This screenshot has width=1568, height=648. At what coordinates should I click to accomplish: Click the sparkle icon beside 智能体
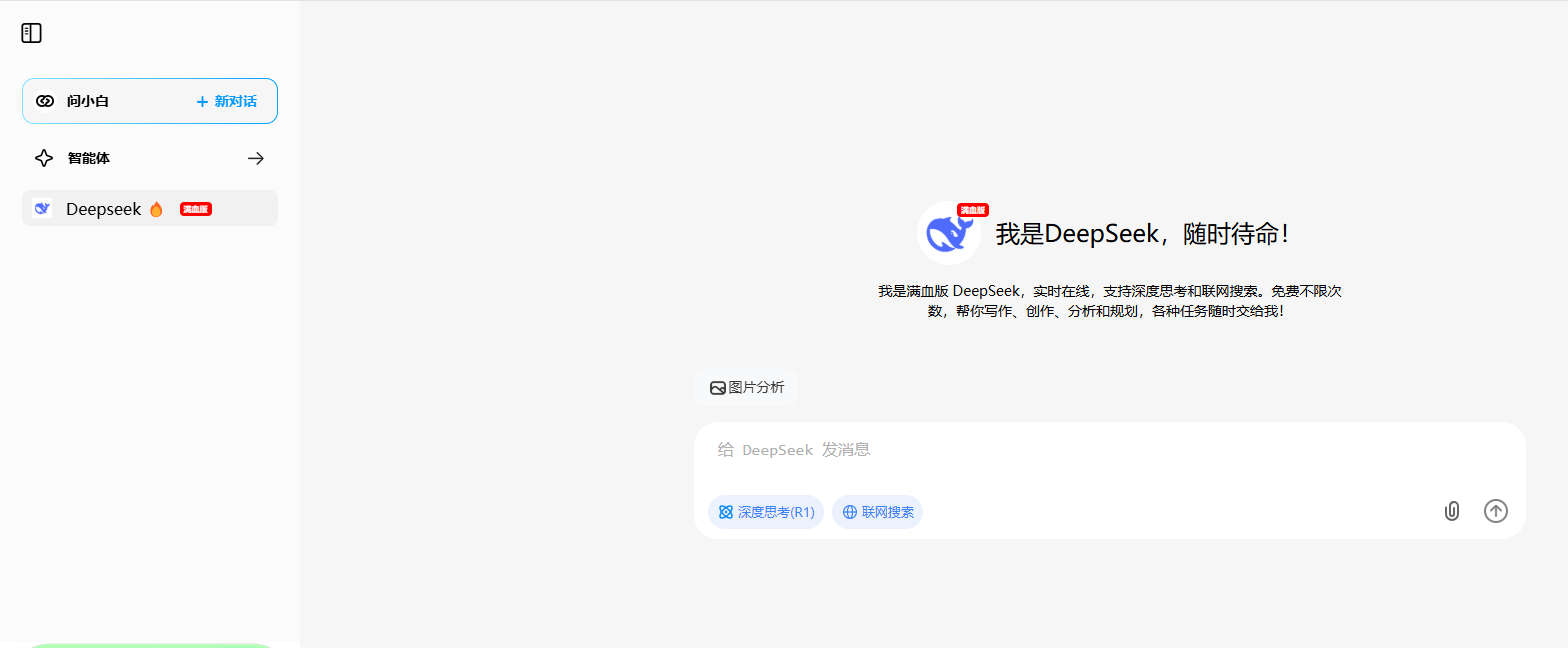coord(44,158)
